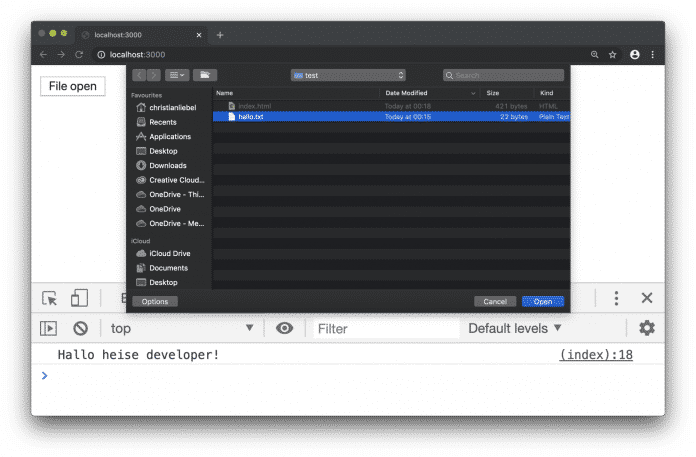Open the zoom magnifier icon in address bar
Viewport: 696px width, 457px height.
pyautogui.click(x=594, y=55)
